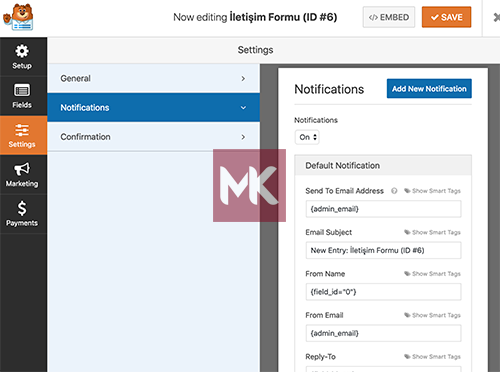This screenshot has width=500, height=372.
Task: Click the Default Notification header
Action: point(383,165)
